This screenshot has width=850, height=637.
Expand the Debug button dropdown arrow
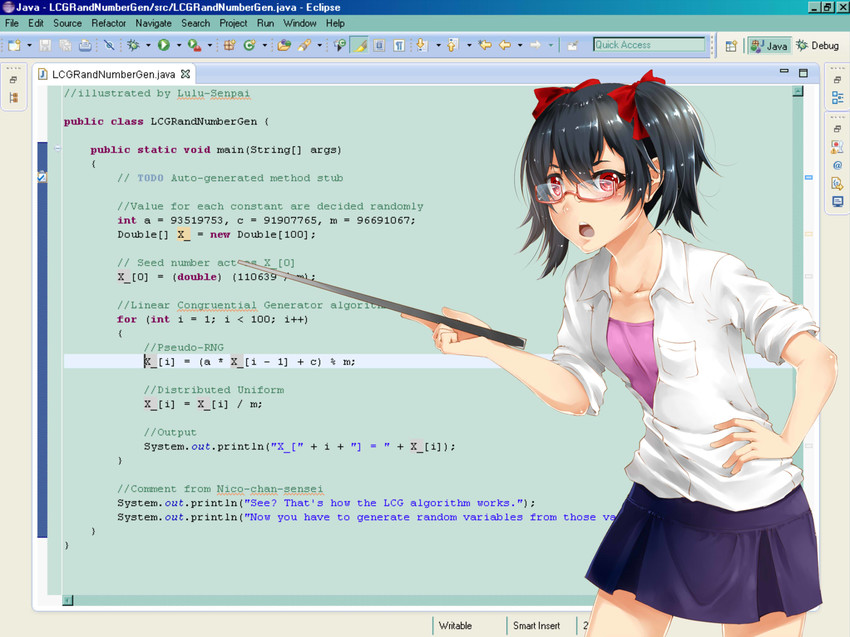pyautogui.click(x=148, y=45)
